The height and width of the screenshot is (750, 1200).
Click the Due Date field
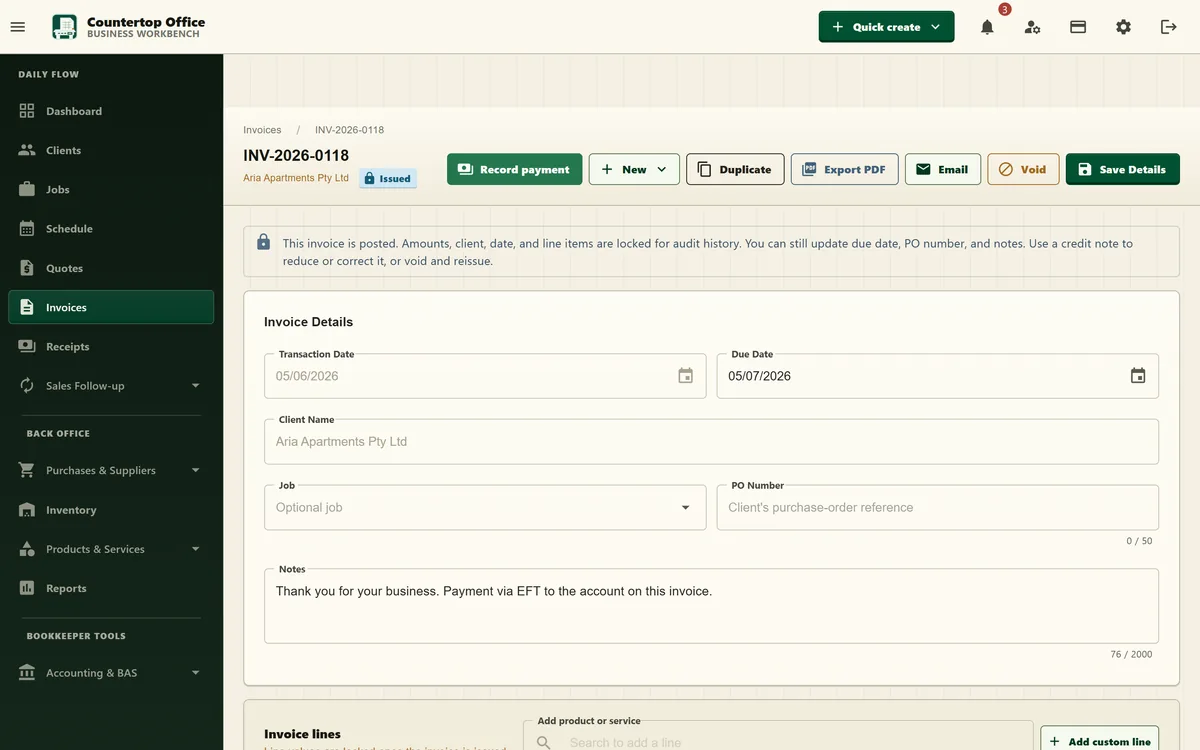(938, 376)
